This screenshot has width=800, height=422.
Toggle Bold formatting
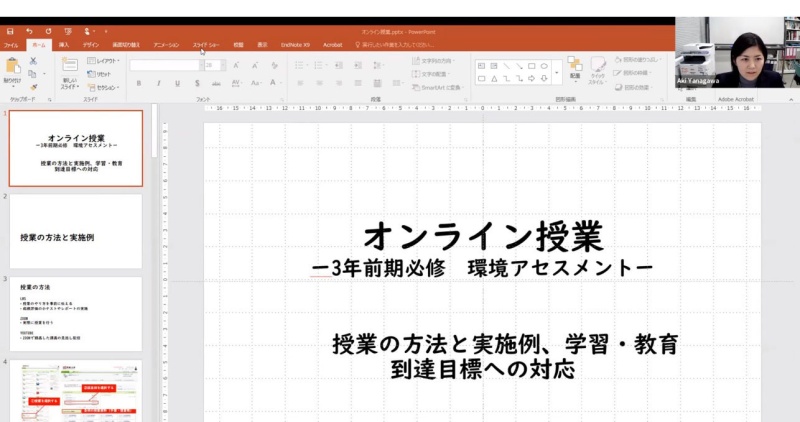pyautogui.click(x=139, y=83)
